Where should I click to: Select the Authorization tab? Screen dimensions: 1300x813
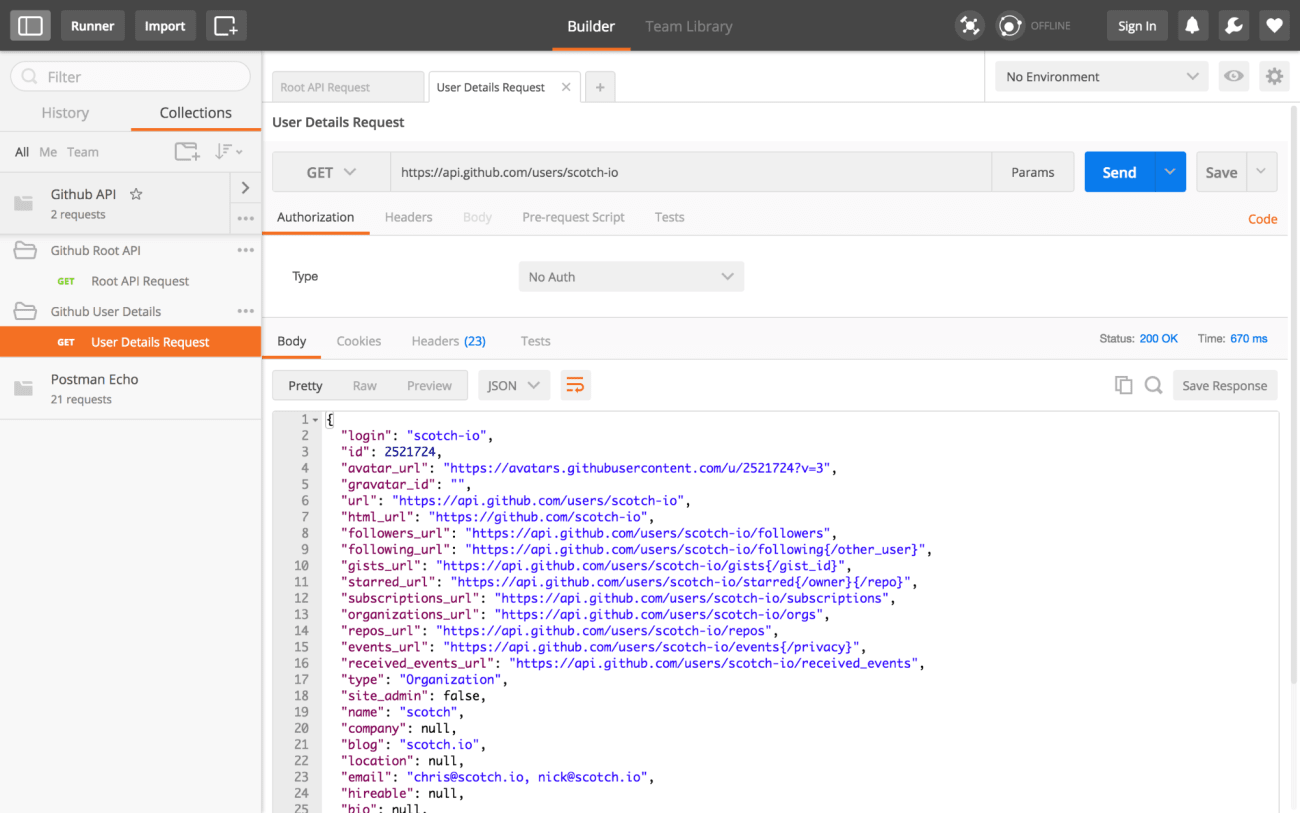(x=315, y=217)
